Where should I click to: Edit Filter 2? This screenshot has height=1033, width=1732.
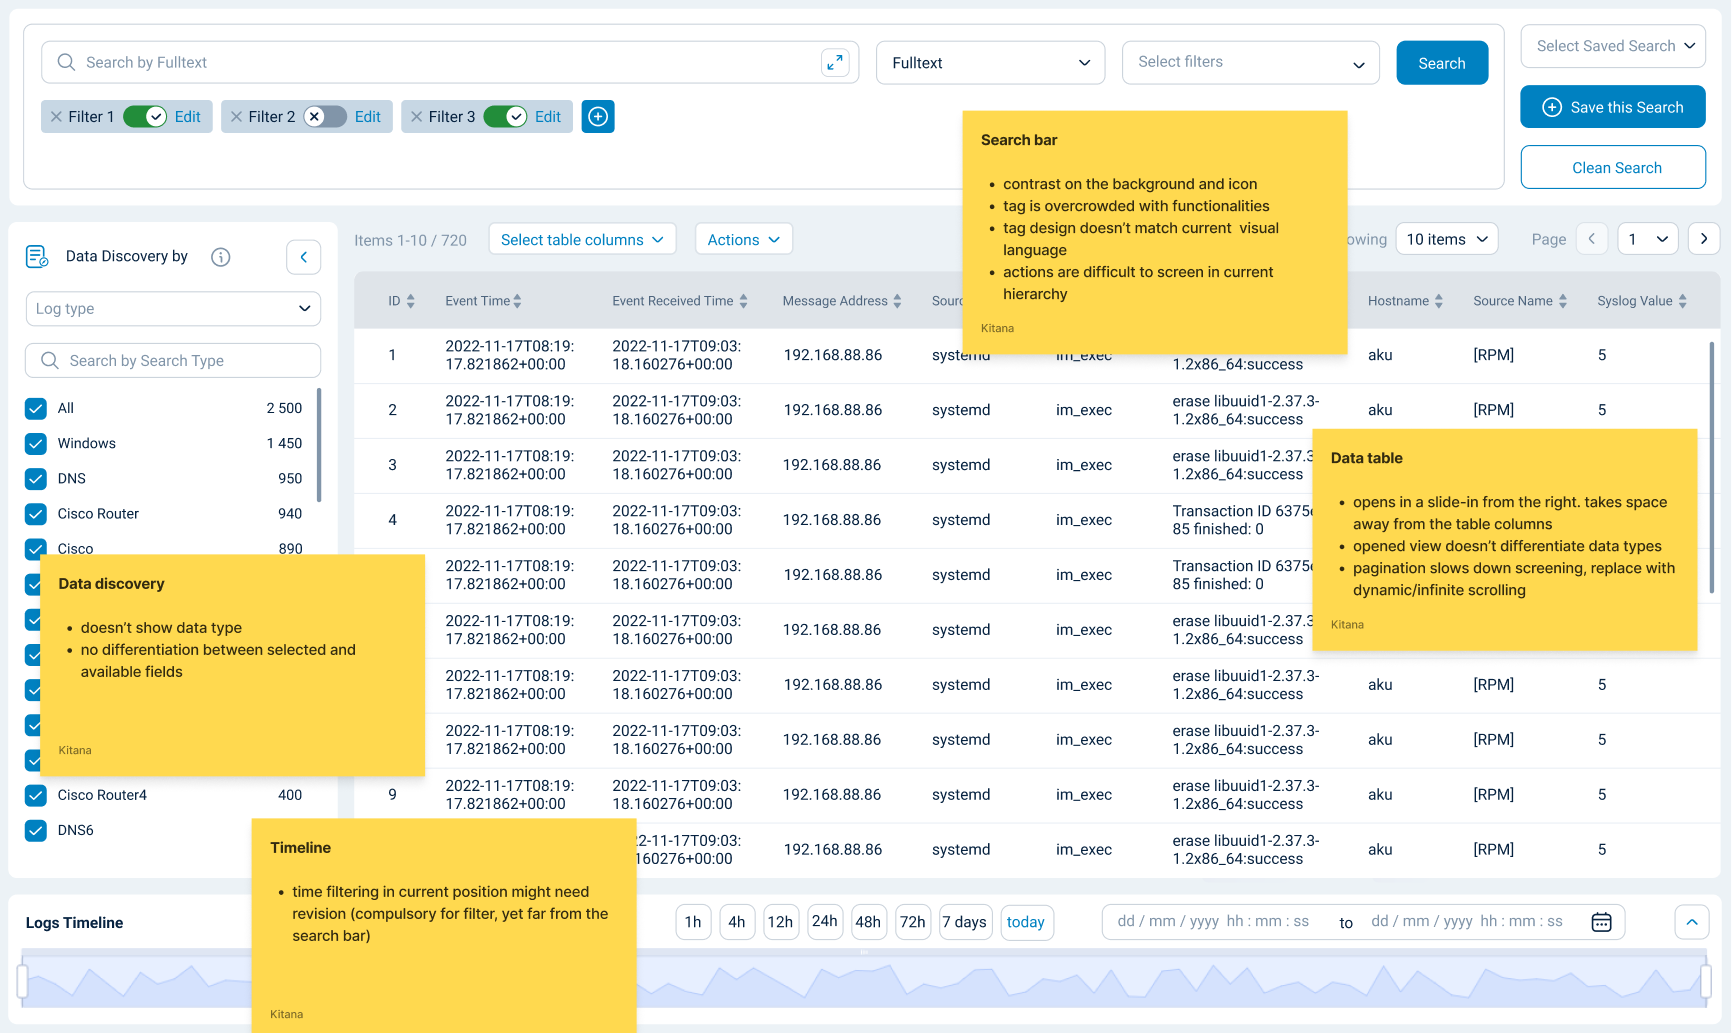[x=368, y=117]
